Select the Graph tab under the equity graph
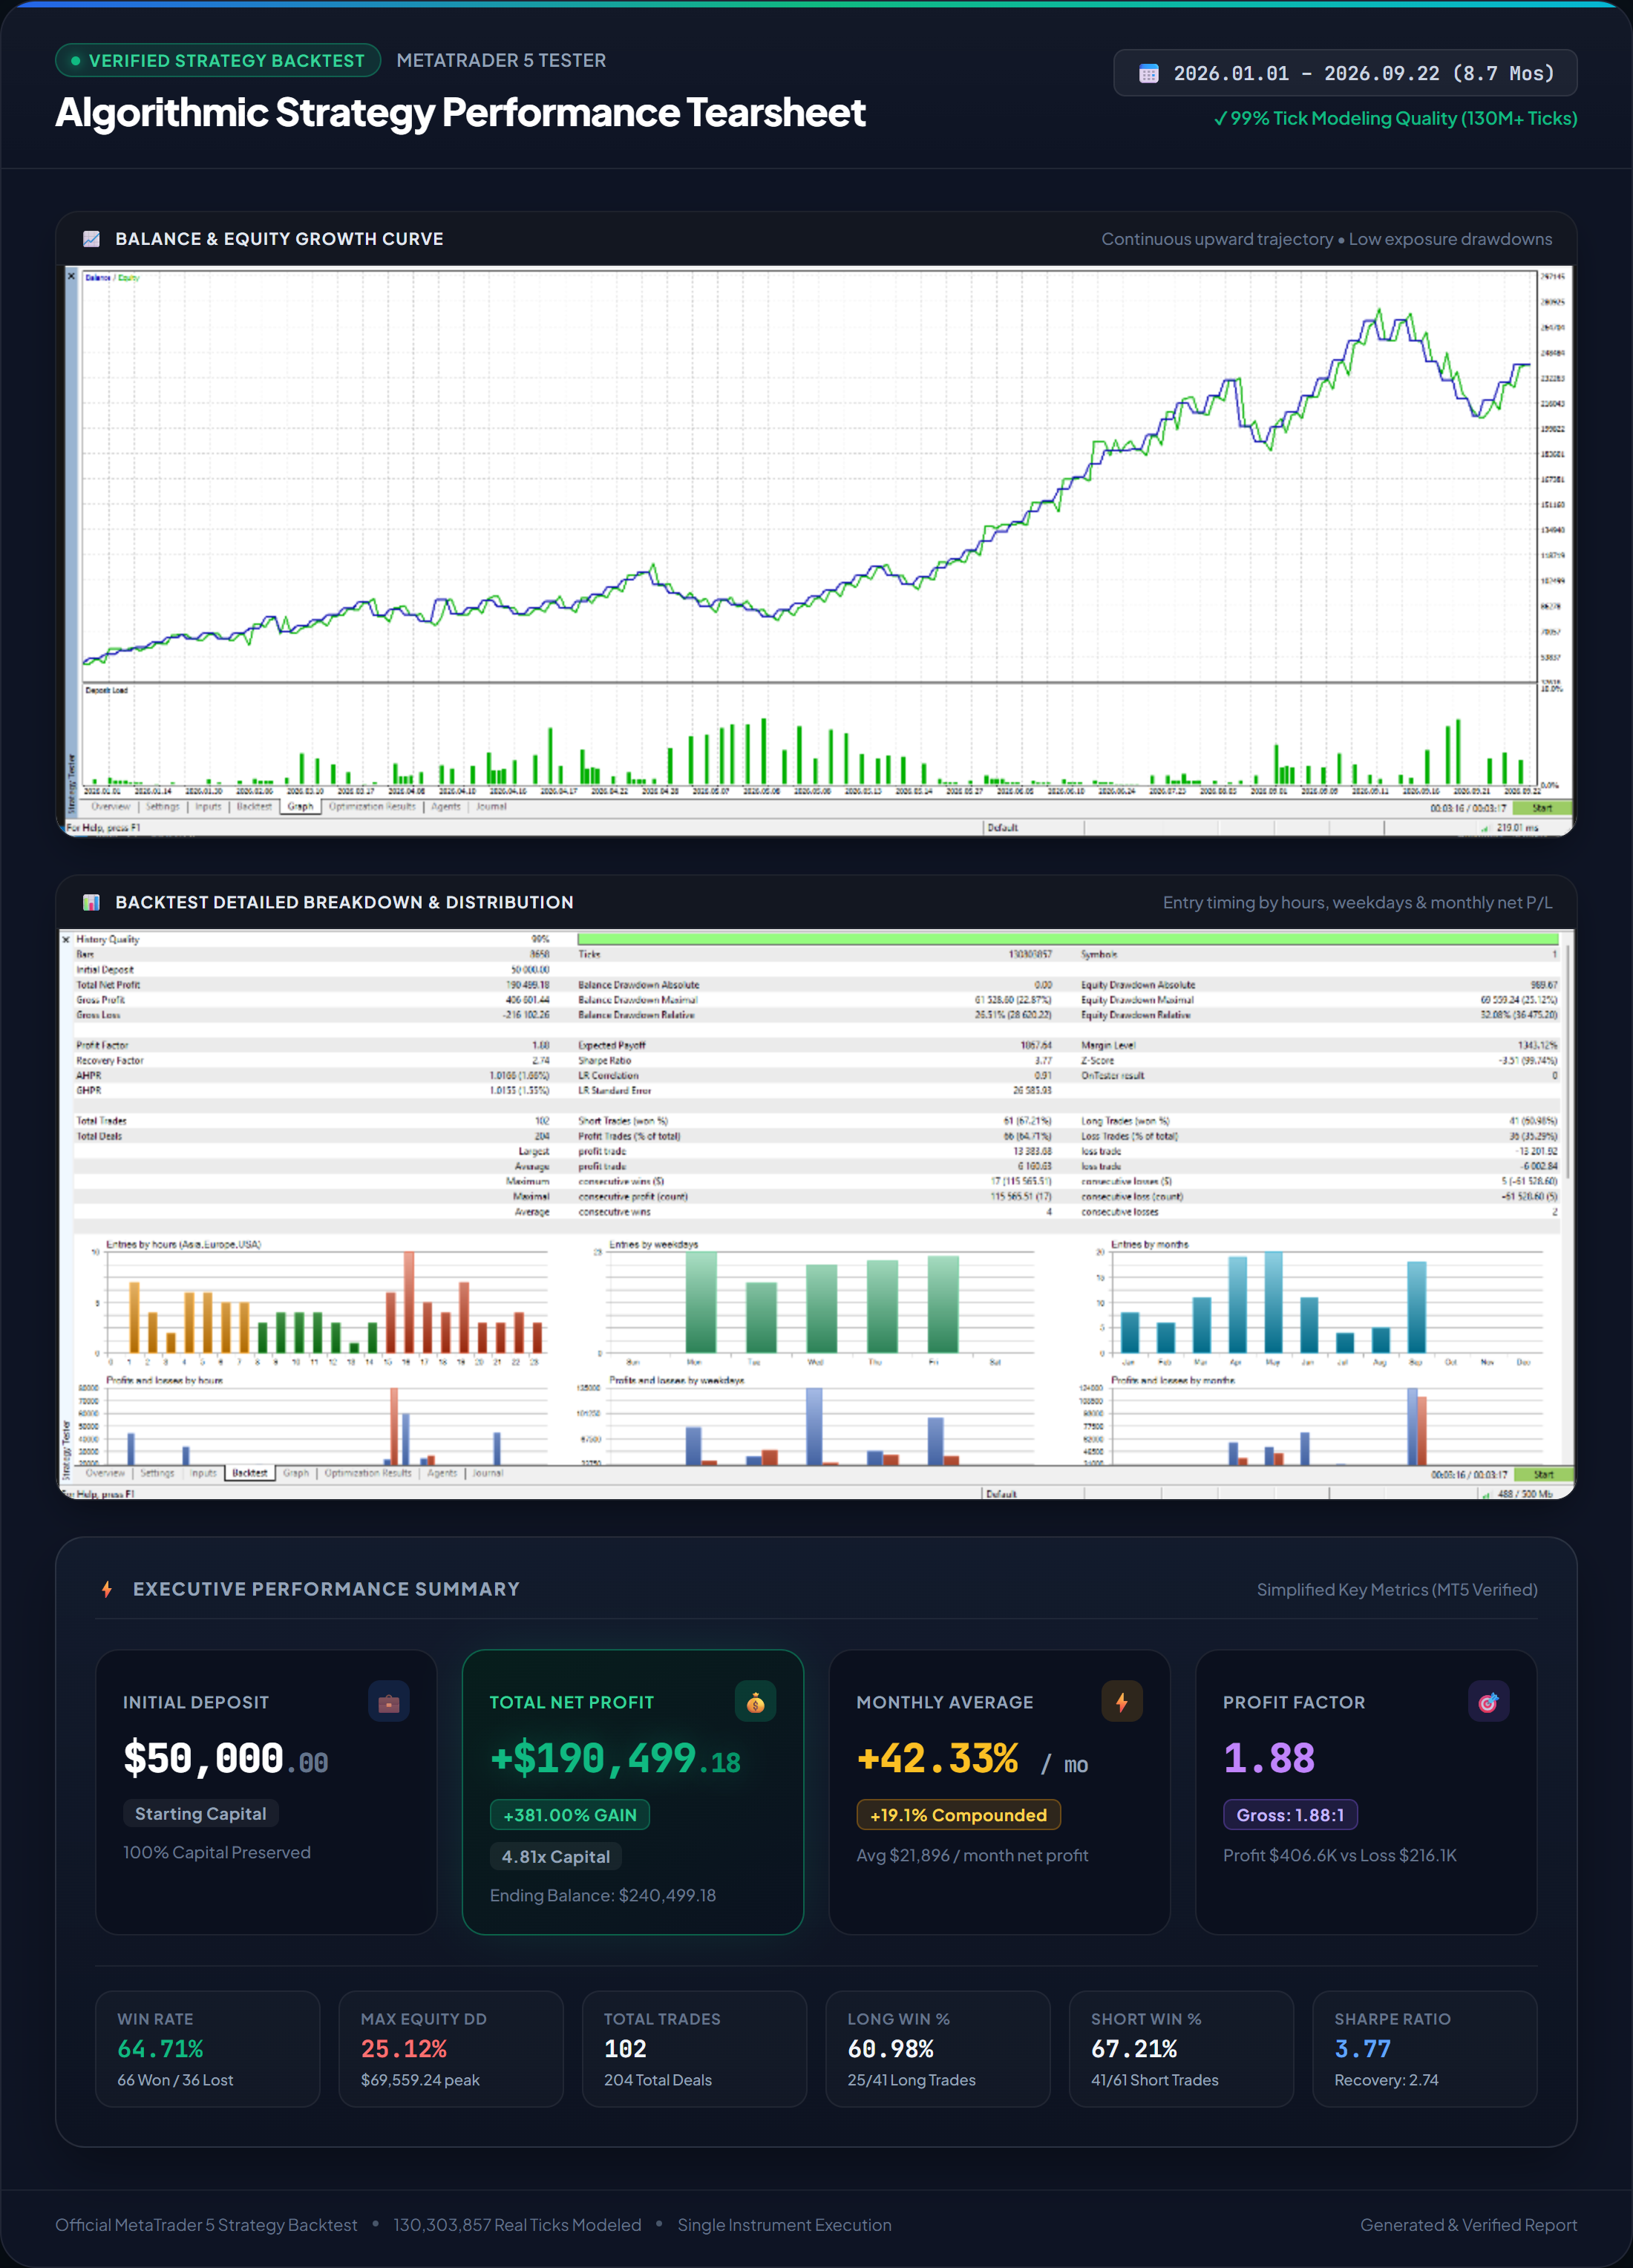Image resolution: width=1633 pixels, height=2268 pixels. click(x=300, y=806)
